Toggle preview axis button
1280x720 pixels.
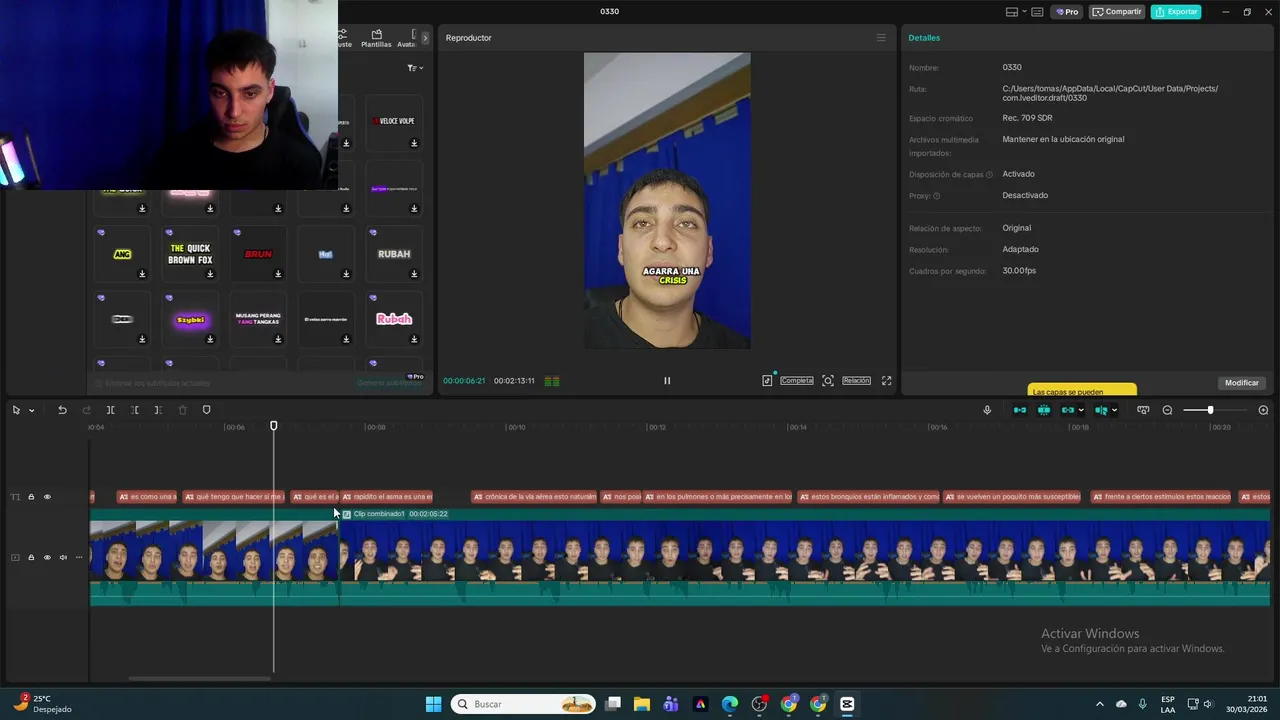(x=1101, y=410)
